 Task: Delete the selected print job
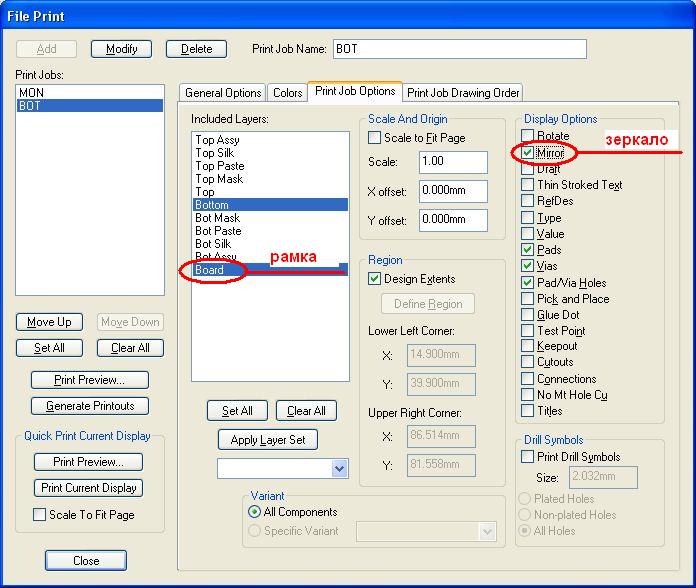[196, 49]
